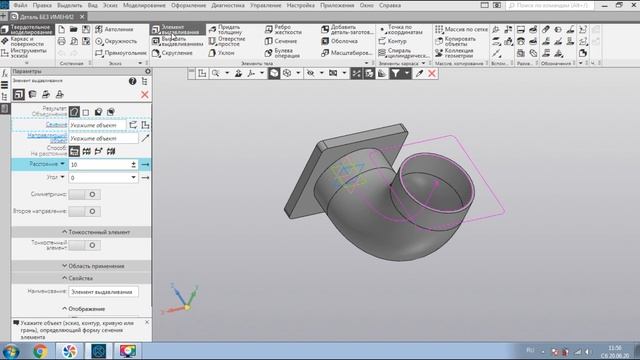Select Копировать объекты tool
The width and height of the screenshot is (640, 360).
coord(456,41)
